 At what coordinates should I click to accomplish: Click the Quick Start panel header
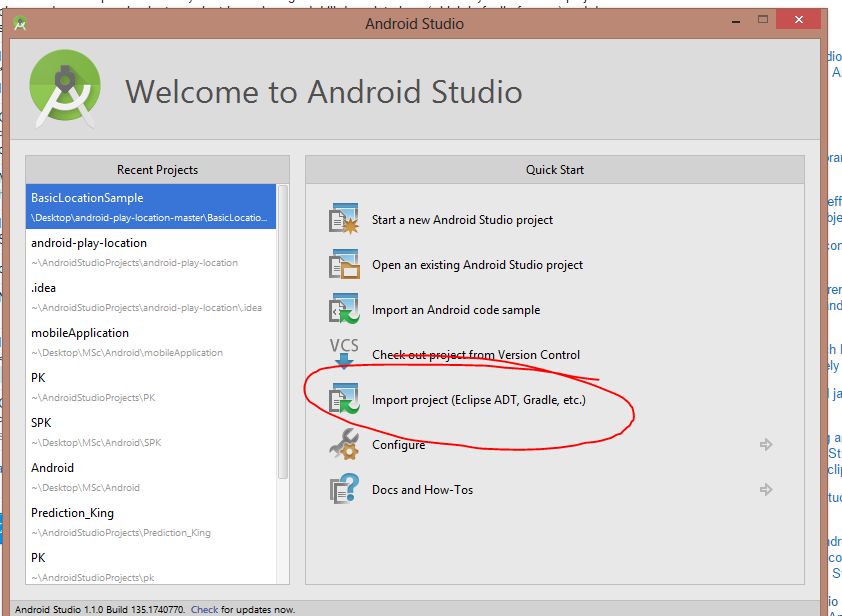pyautogui.click(x=555, y=170)
